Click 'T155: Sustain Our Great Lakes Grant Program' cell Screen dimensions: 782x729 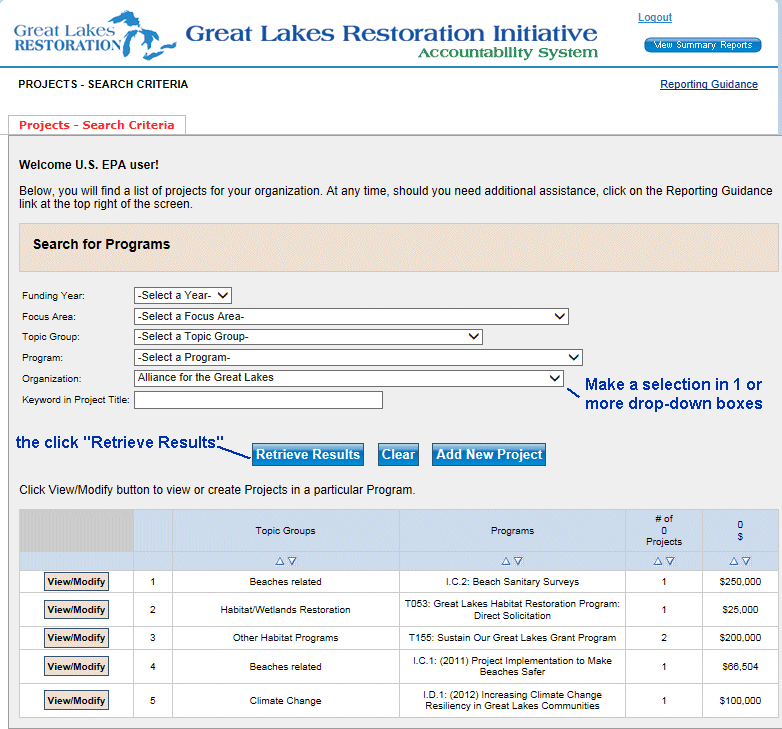click(x=512, y=638)
